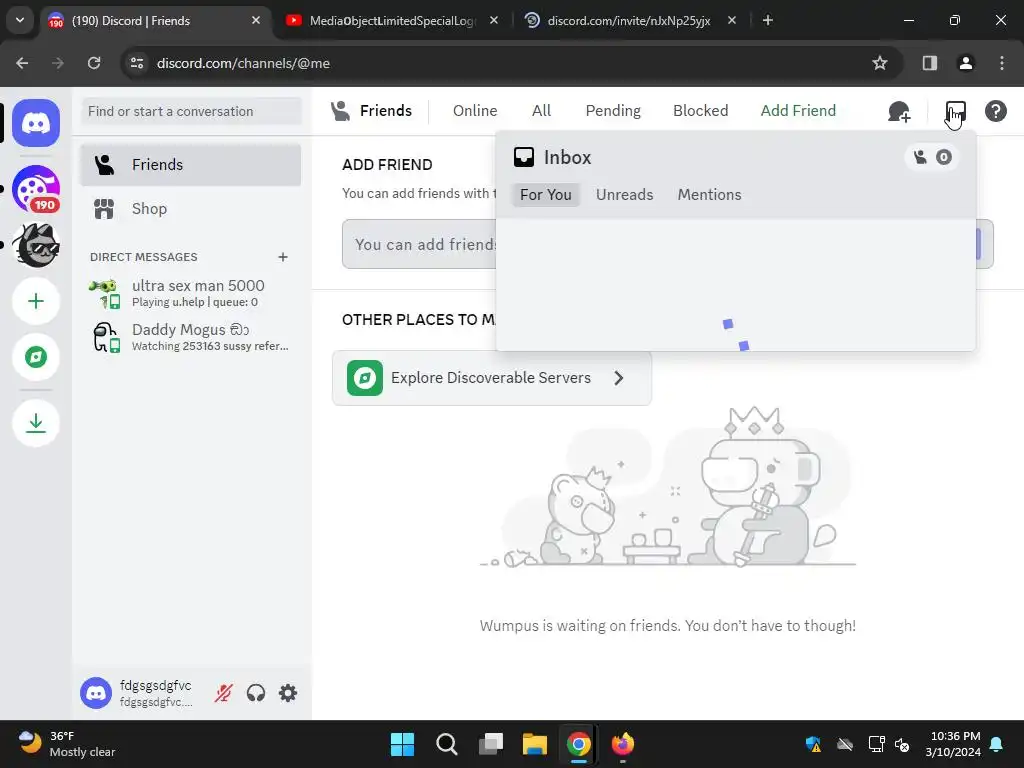Toggle the Inbox icon in header

pos(955,112)
